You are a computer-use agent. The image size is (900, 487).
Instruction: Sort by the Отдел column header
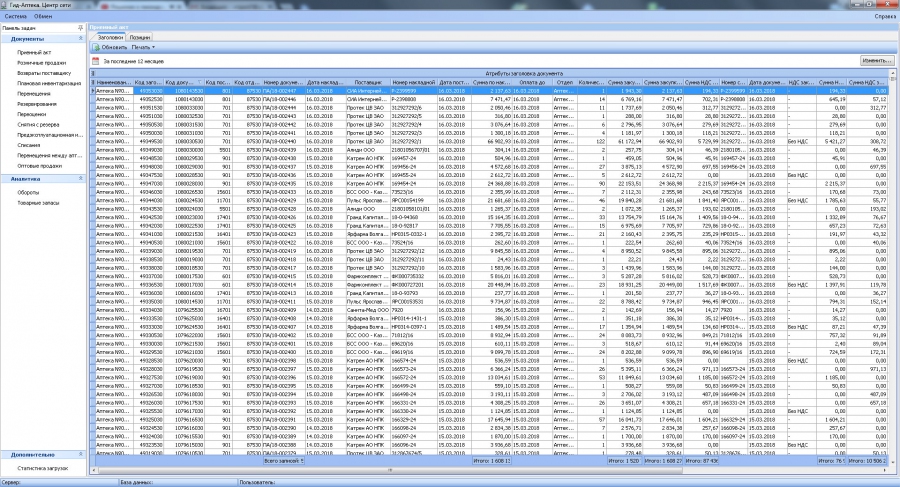click(565, 82)
